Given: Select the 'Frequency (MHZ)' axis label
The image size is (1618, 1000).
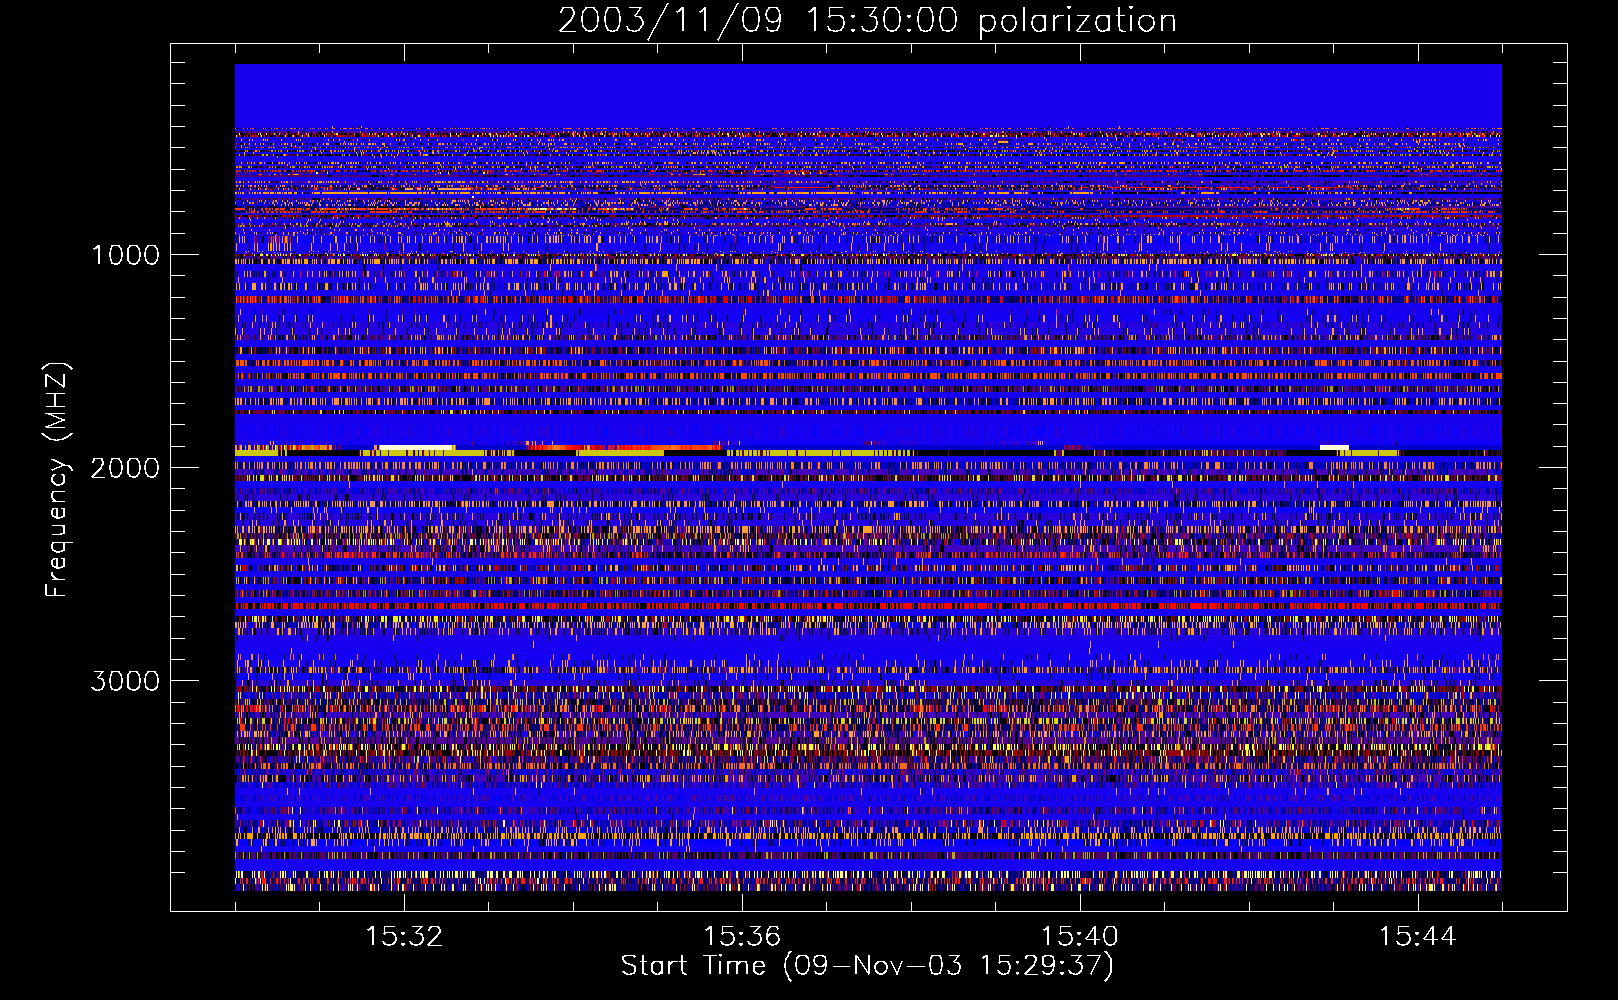Looking at the screenshot, I should [x=57, y=480].
